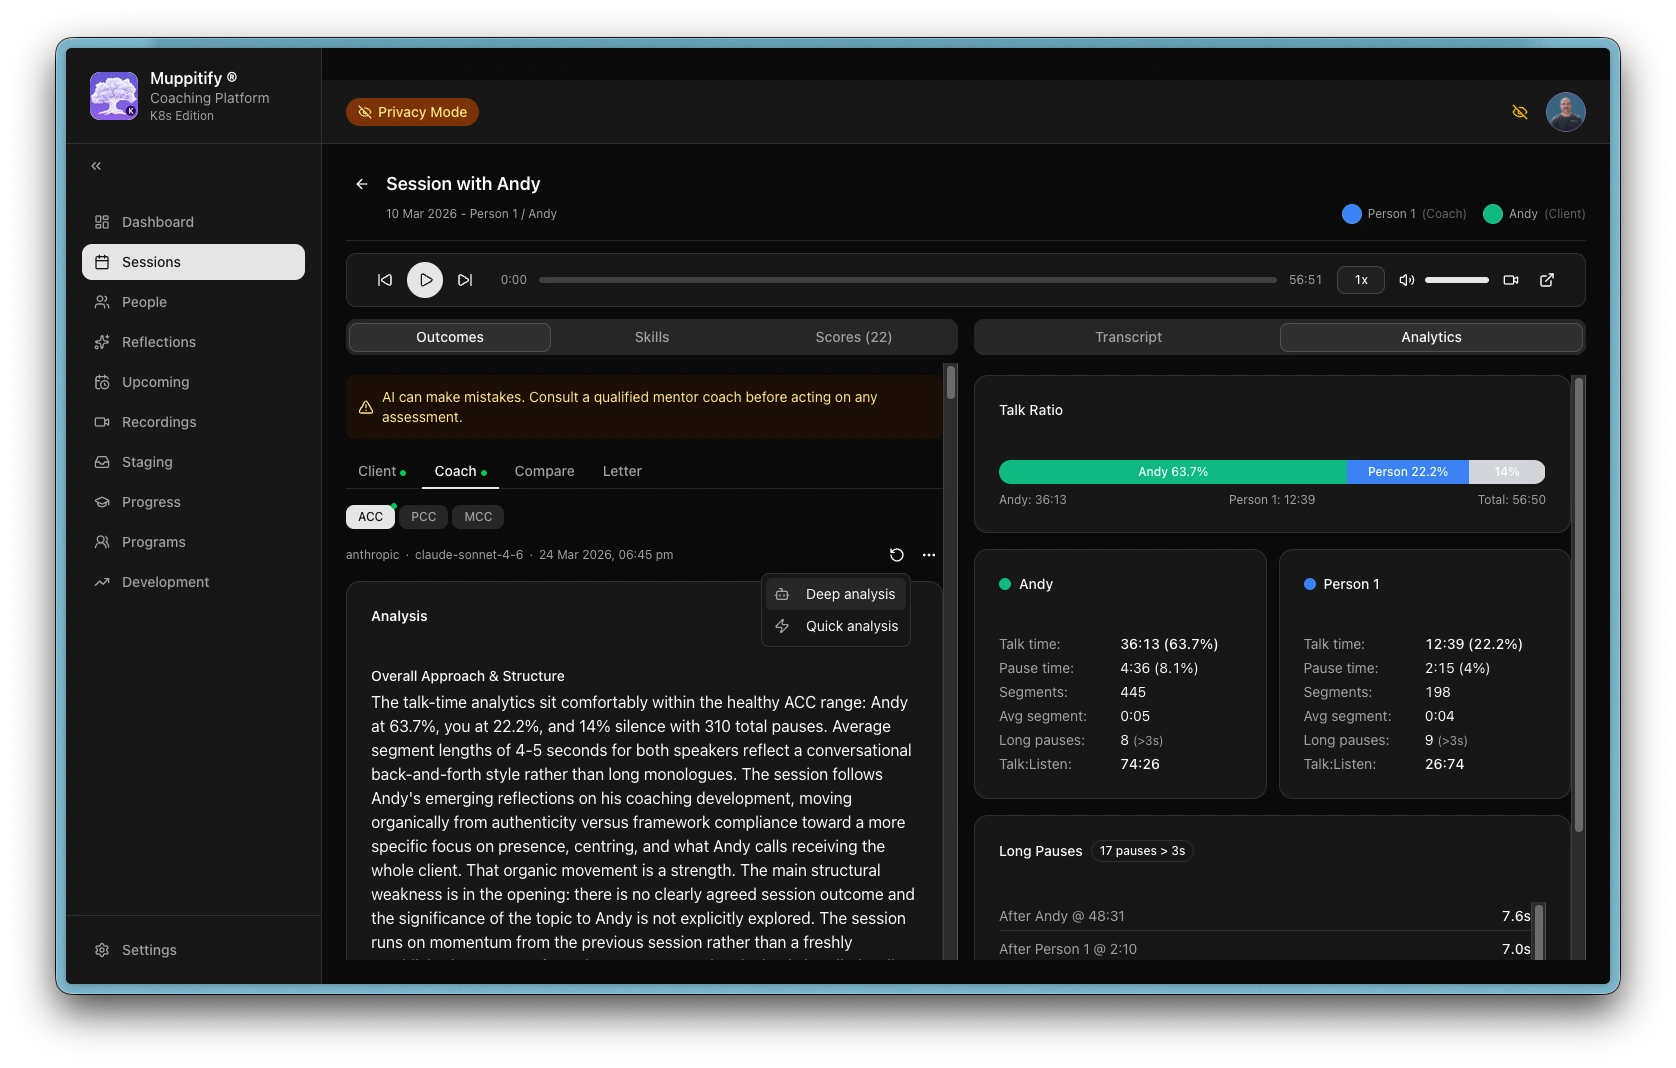The width and height of the screenshot is (1676, 1068).
Task: Open player in external pop-out window
Action: tap(1547, 280)
